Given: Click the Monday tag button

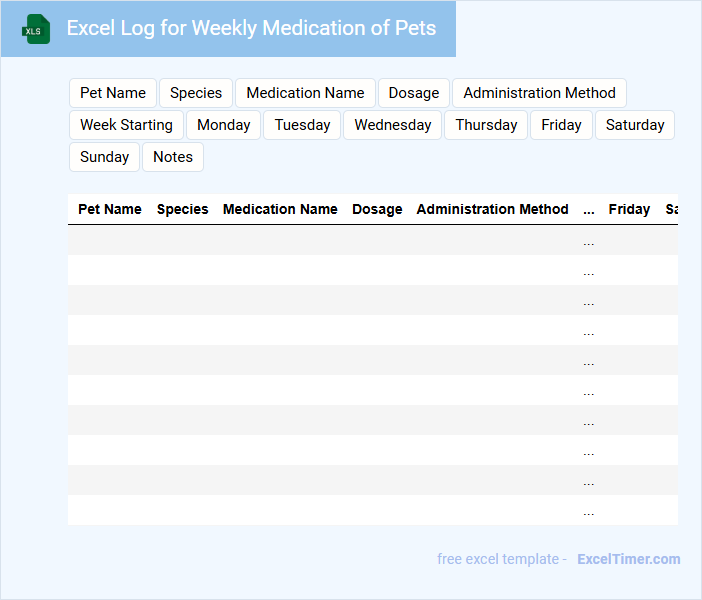Looking at the screenshot, I should click(x=224, y=125).
